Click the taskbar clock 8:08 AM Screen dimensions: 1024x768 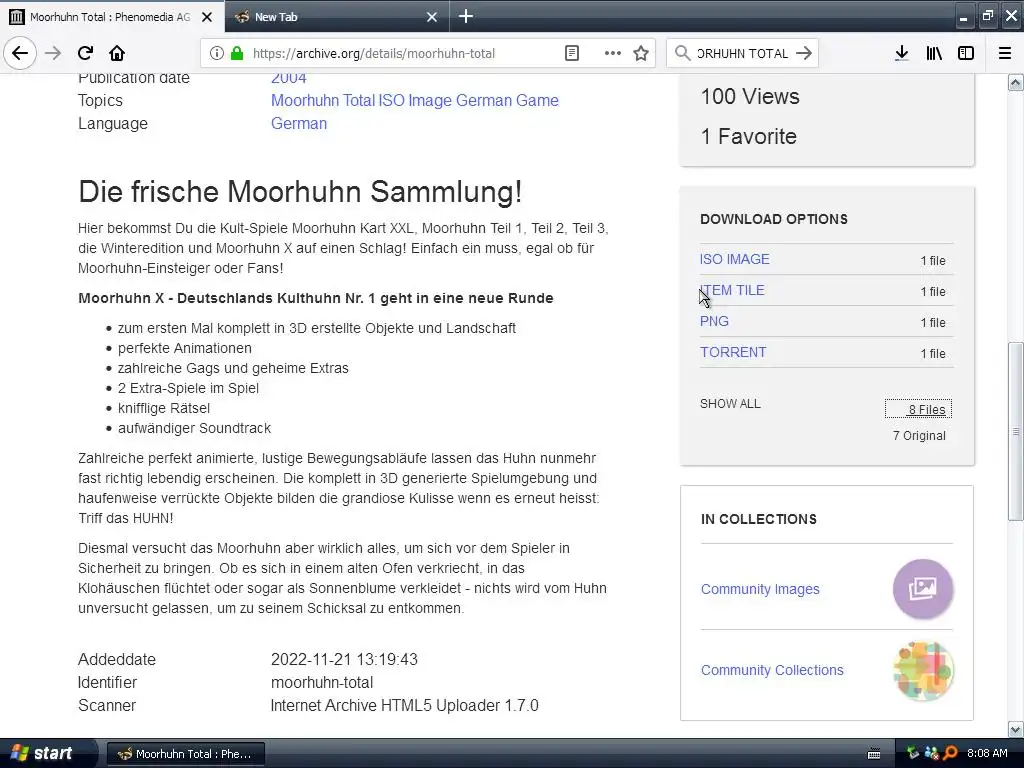987,754
